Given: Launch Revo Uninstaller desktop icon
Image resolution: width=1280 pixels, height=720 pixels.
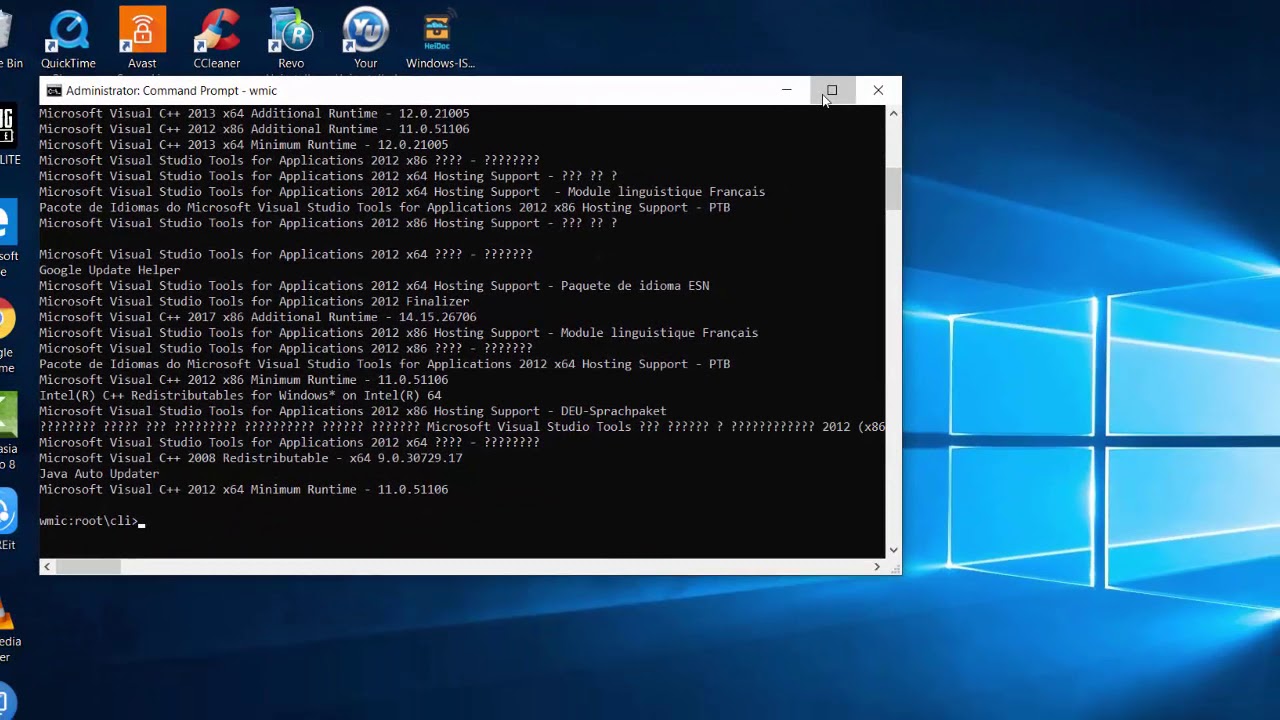Looking at the screenshot, I should pos(291,38).
